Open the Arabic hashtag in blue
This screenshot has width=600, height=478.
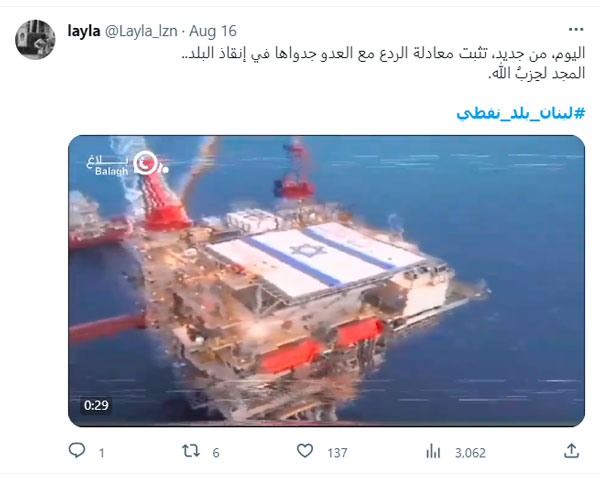(x=521, y=113)
